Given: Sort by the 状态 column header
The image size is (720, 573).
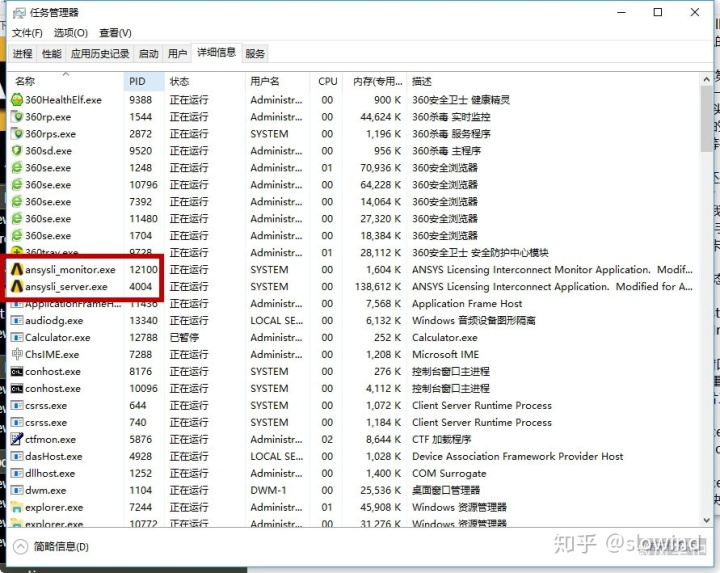Looking at the screenshot, I should pyautogui.click(x=205, y=81).
